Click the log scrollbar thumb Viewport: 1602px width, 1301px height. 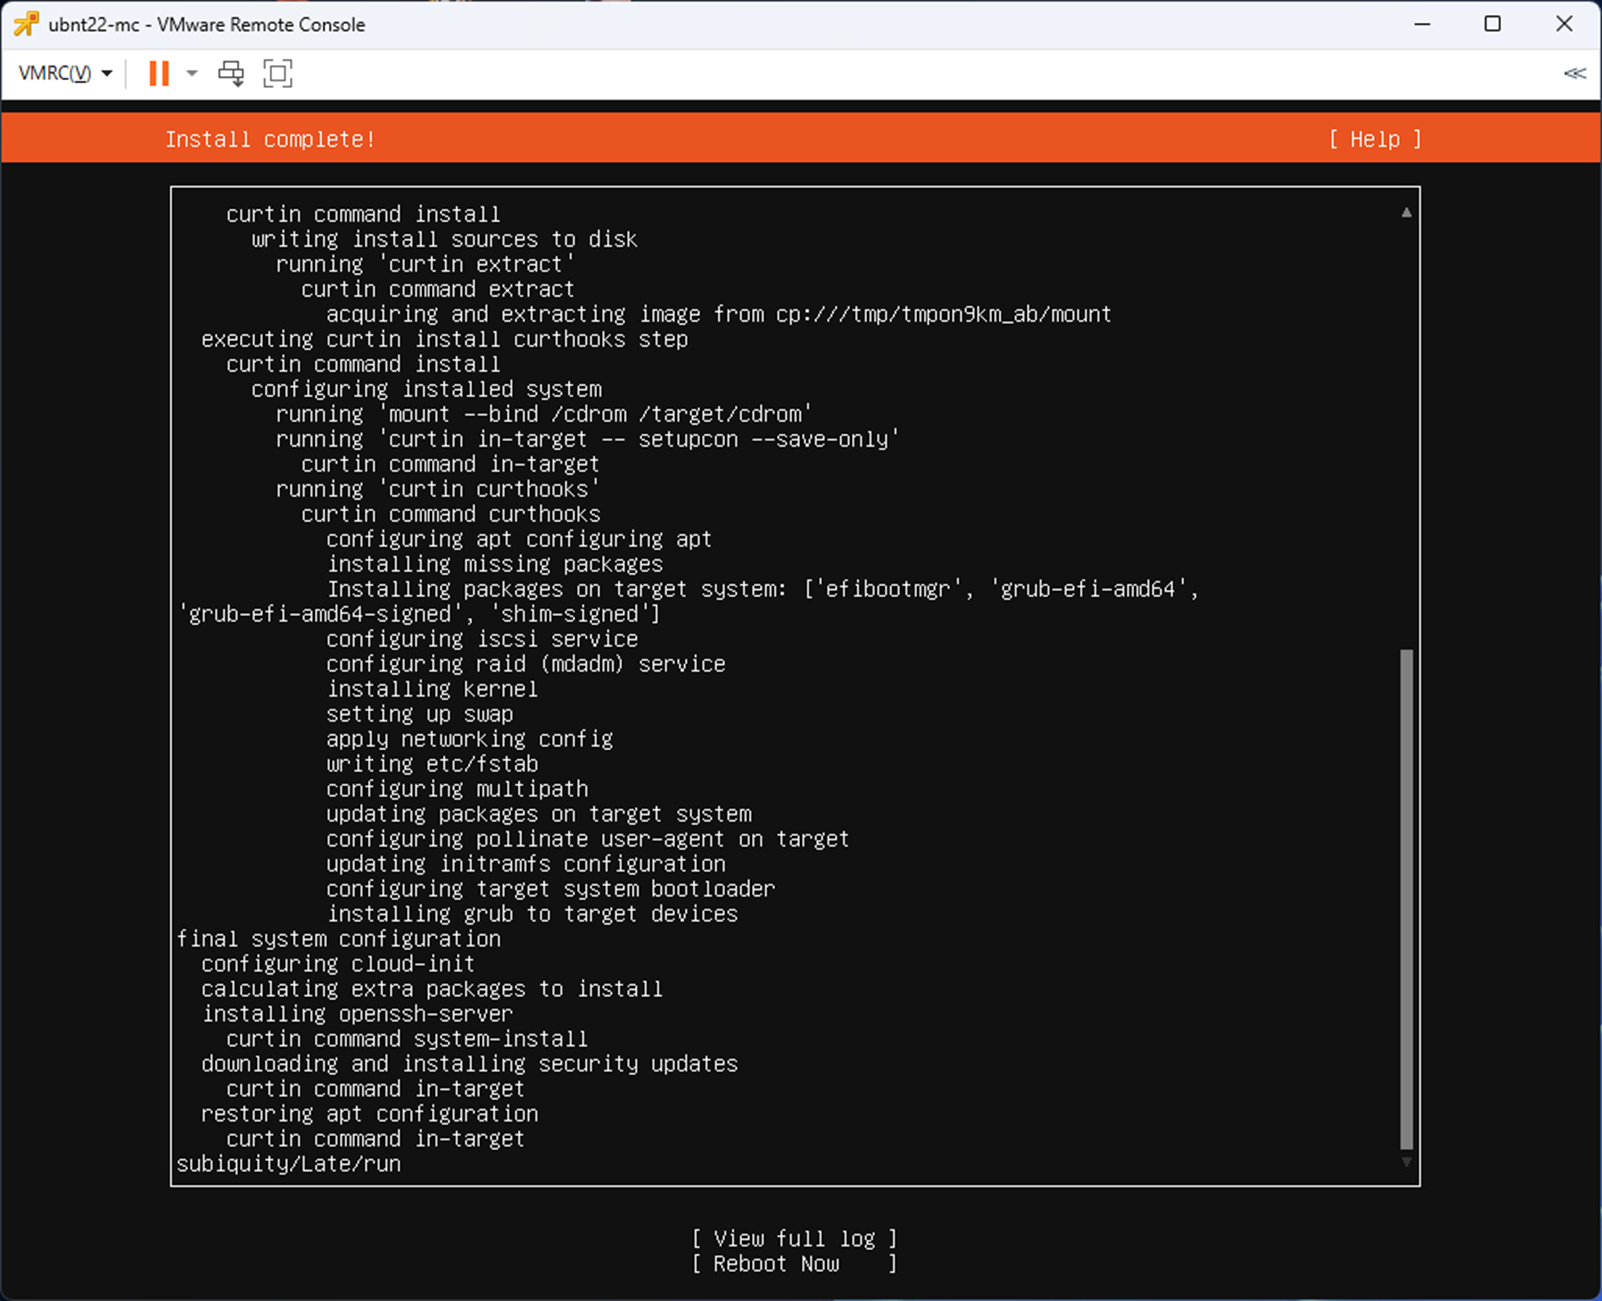tap(1406, 899)
